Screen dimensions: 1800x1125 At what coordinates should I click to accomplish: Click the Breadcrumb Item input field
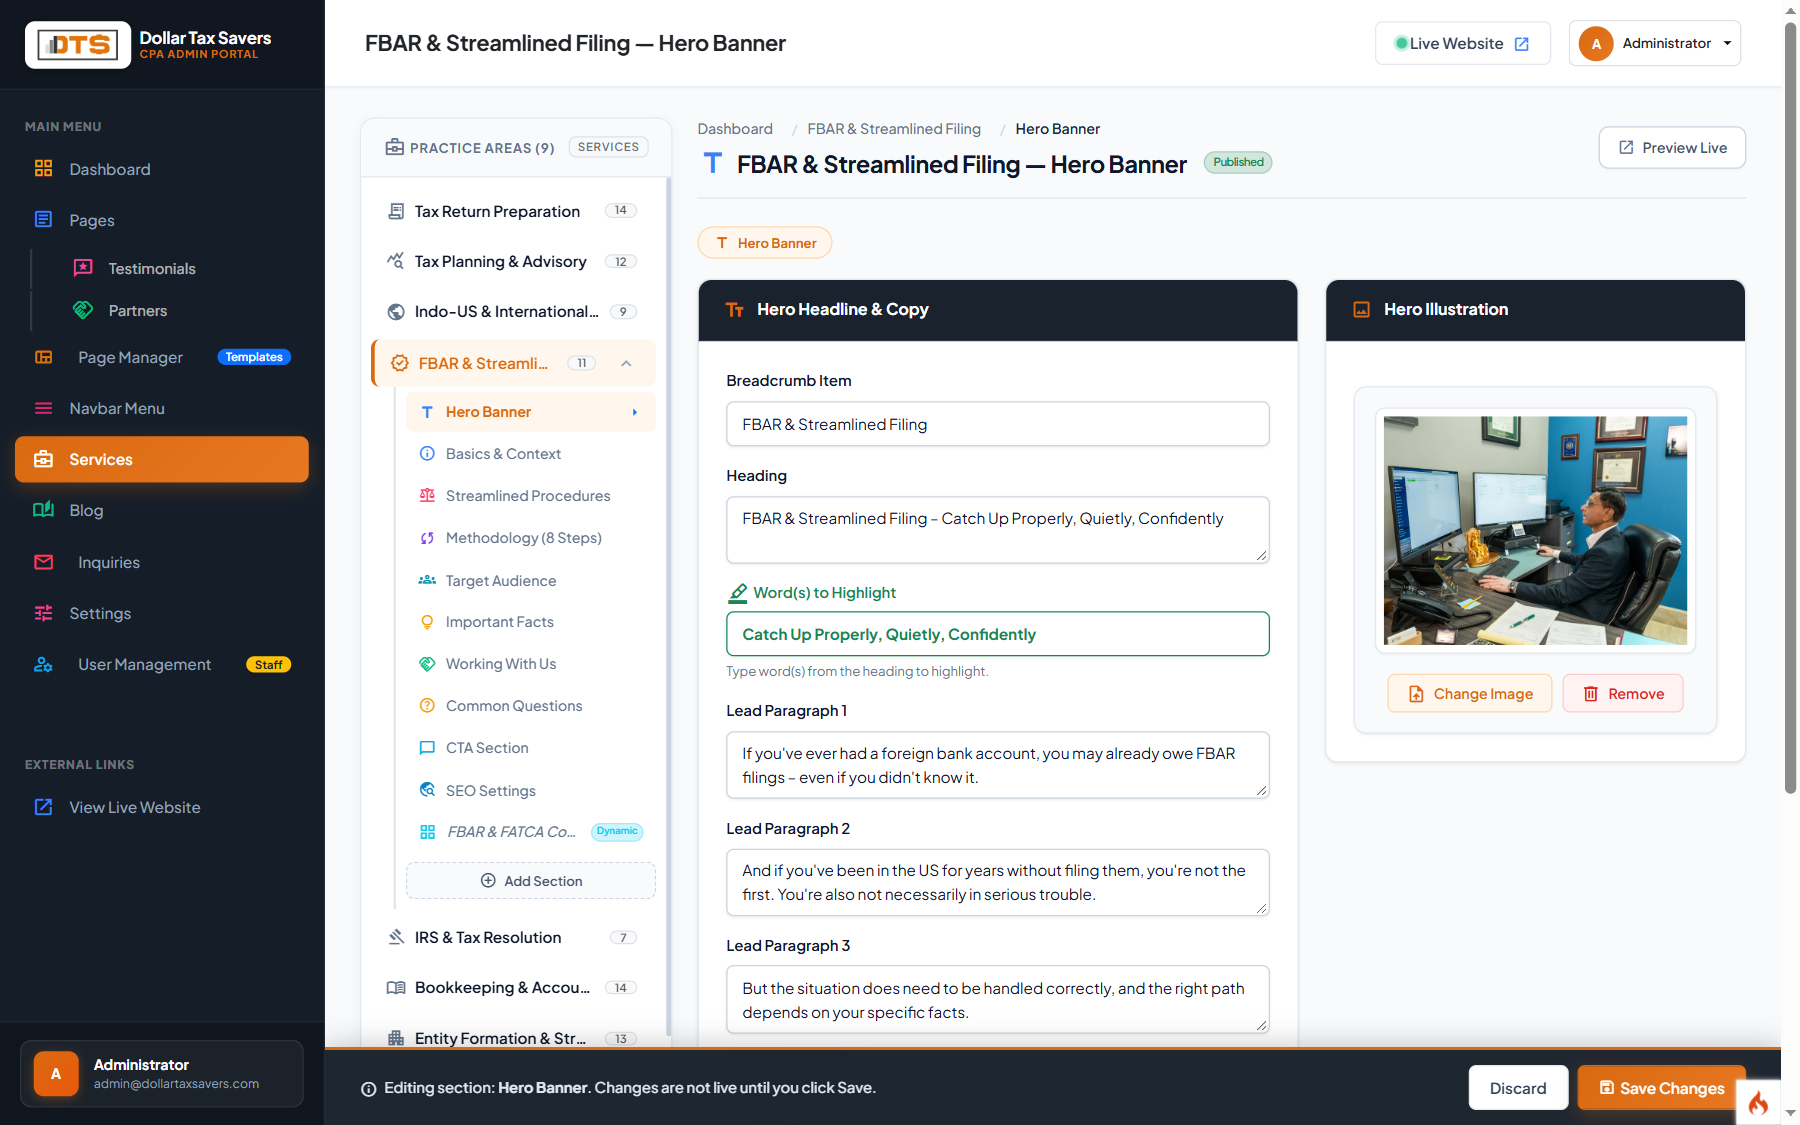click(x=998, y=424)
